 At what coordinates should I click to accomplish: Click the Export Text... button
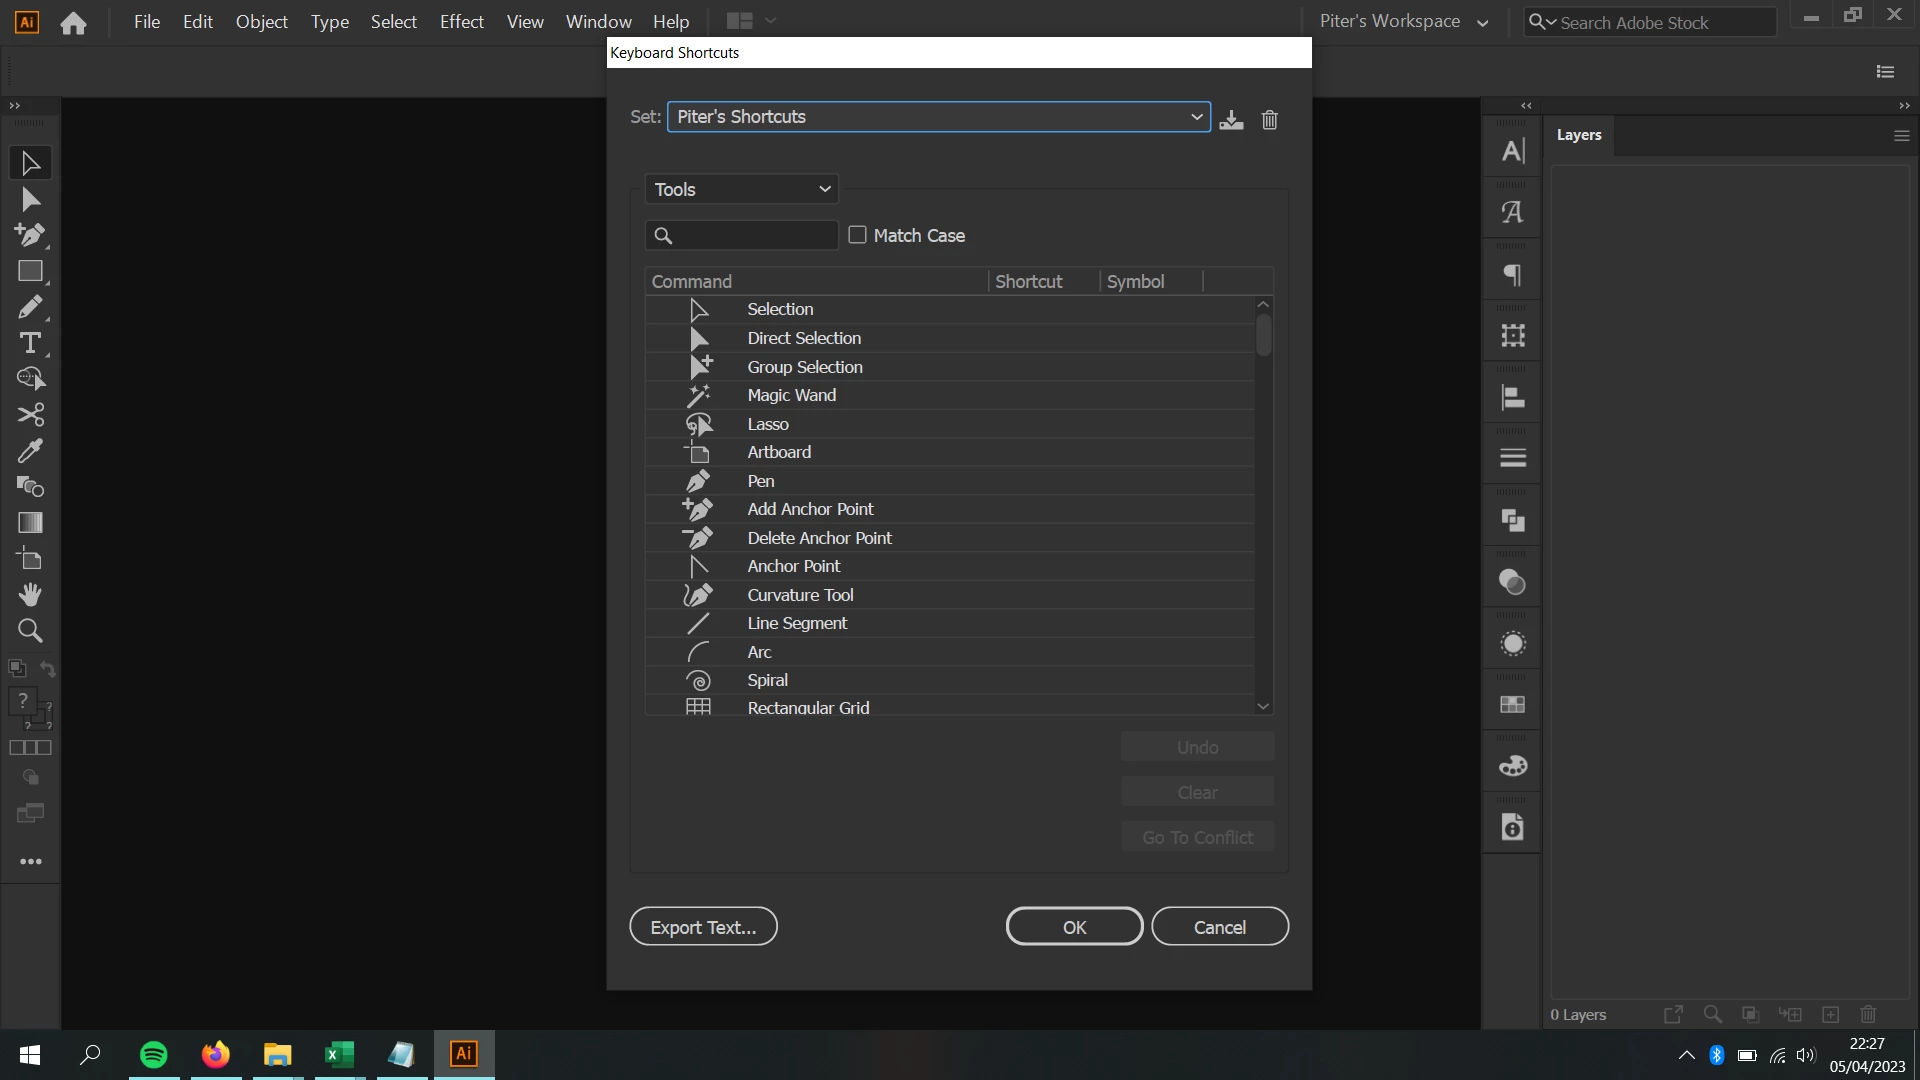click(703, 927)
